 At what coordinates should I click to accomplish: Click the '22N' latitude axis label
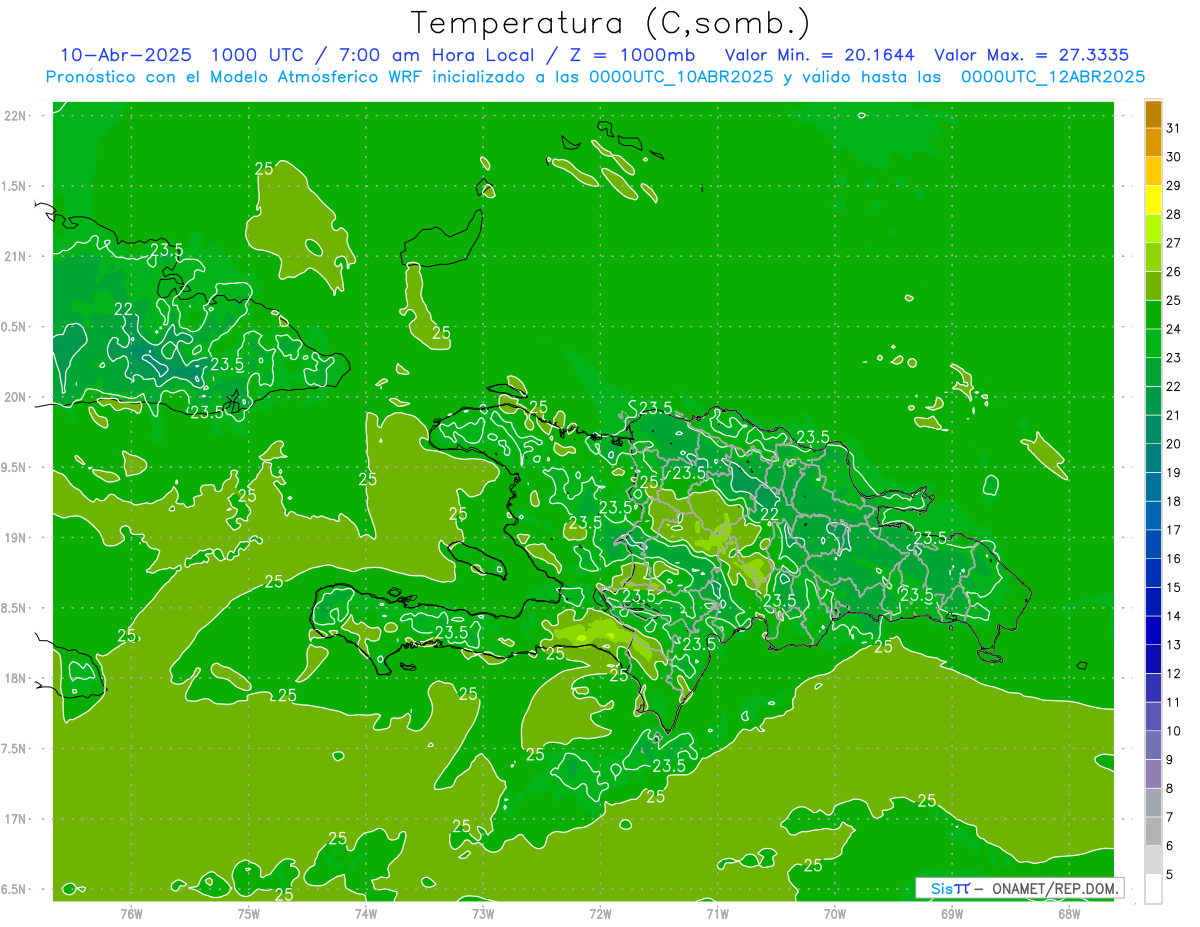[x=16, y=115]
